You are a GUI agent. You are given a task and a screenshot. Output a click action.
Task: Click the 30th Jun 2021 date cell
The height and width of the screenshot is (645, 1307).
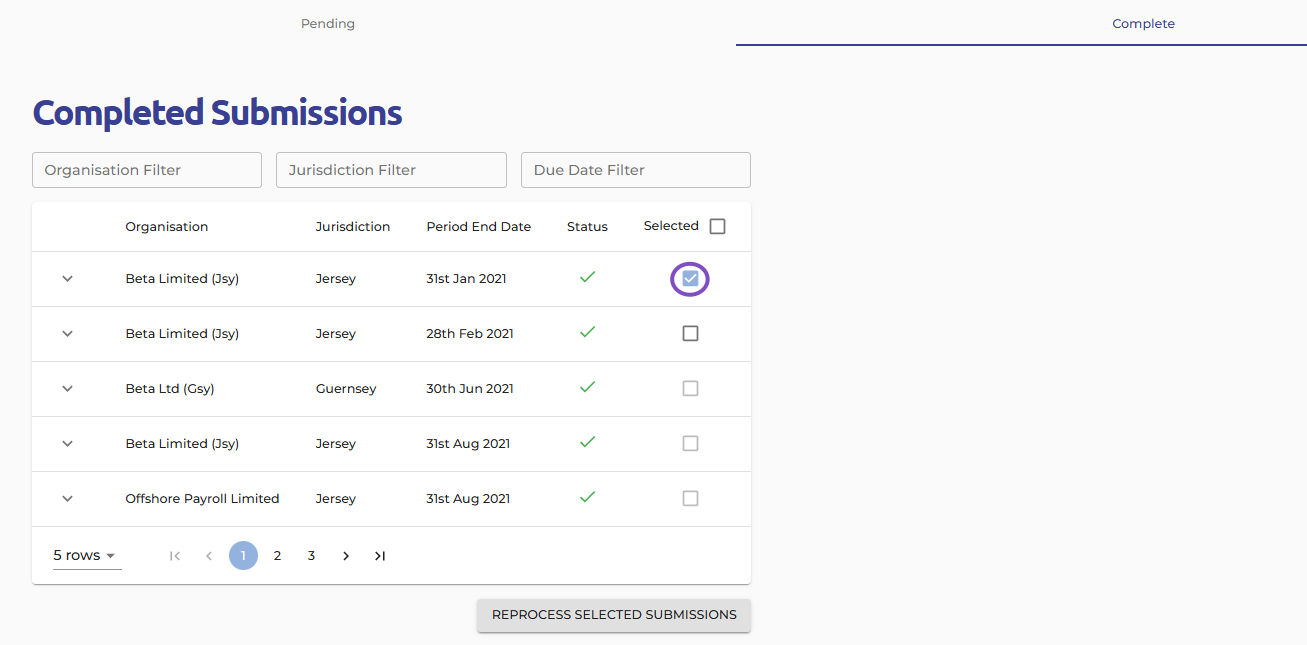(470, 389)
